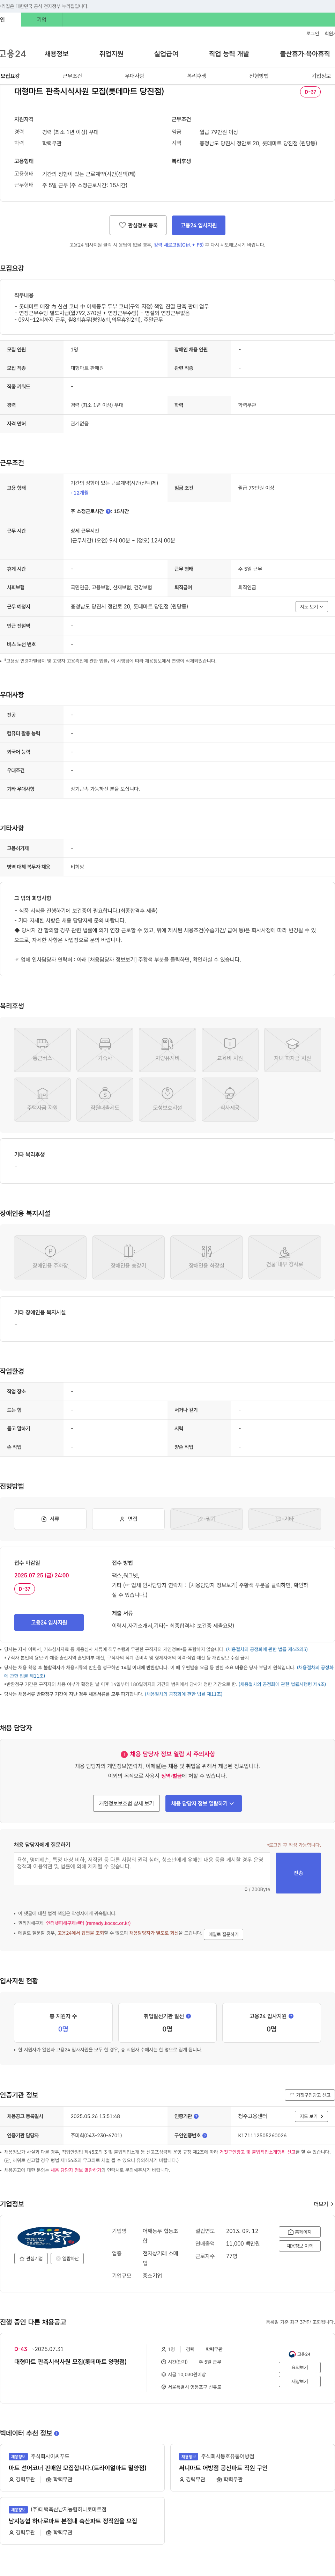Jump to the 모집요강 section tab
The image size is (335, 2576).
10,76
